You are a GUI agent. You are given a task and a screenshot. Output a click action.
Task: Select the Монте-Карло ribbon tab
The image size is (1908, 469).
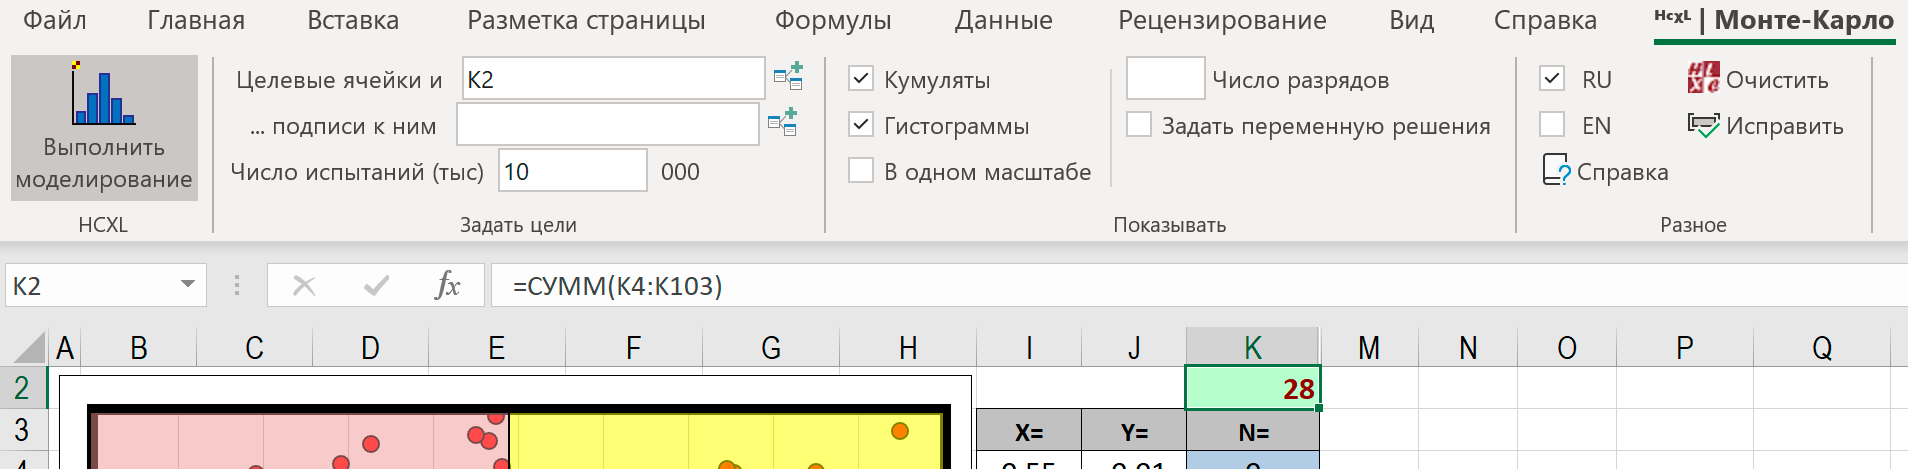coord(1774,20)
